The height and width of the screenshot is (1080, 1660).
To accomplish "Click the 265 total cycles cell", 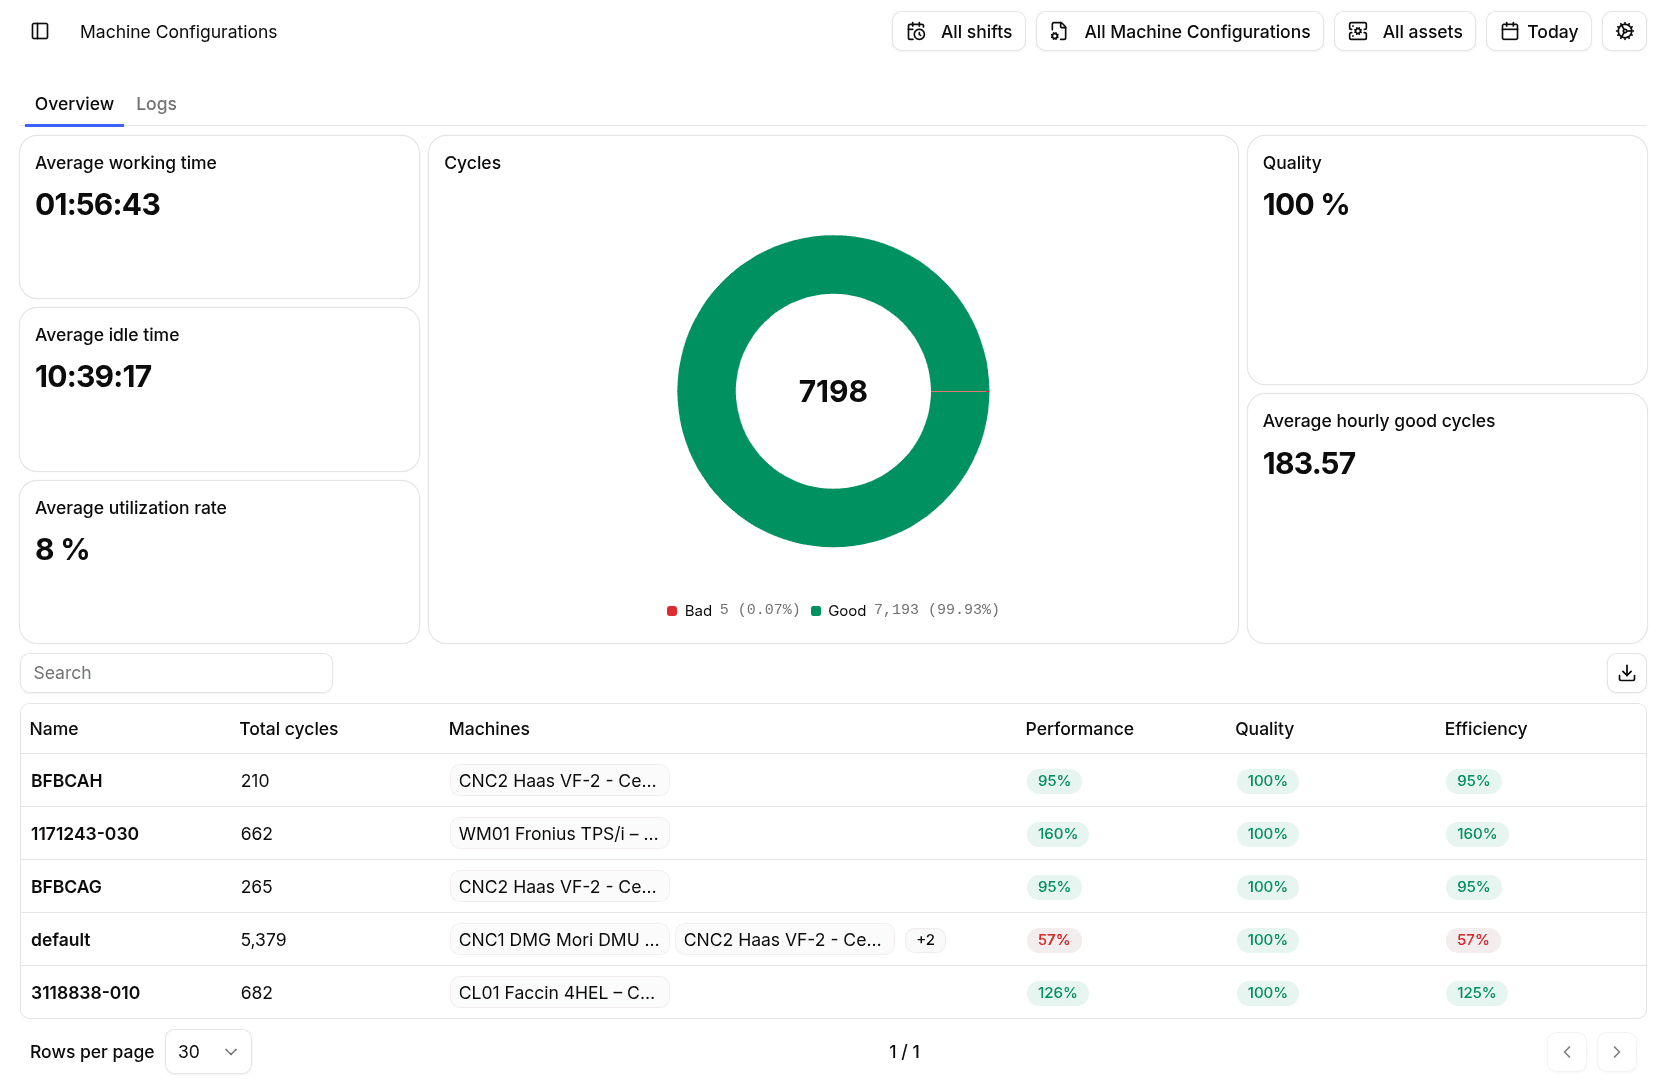I will click(256, 887).
